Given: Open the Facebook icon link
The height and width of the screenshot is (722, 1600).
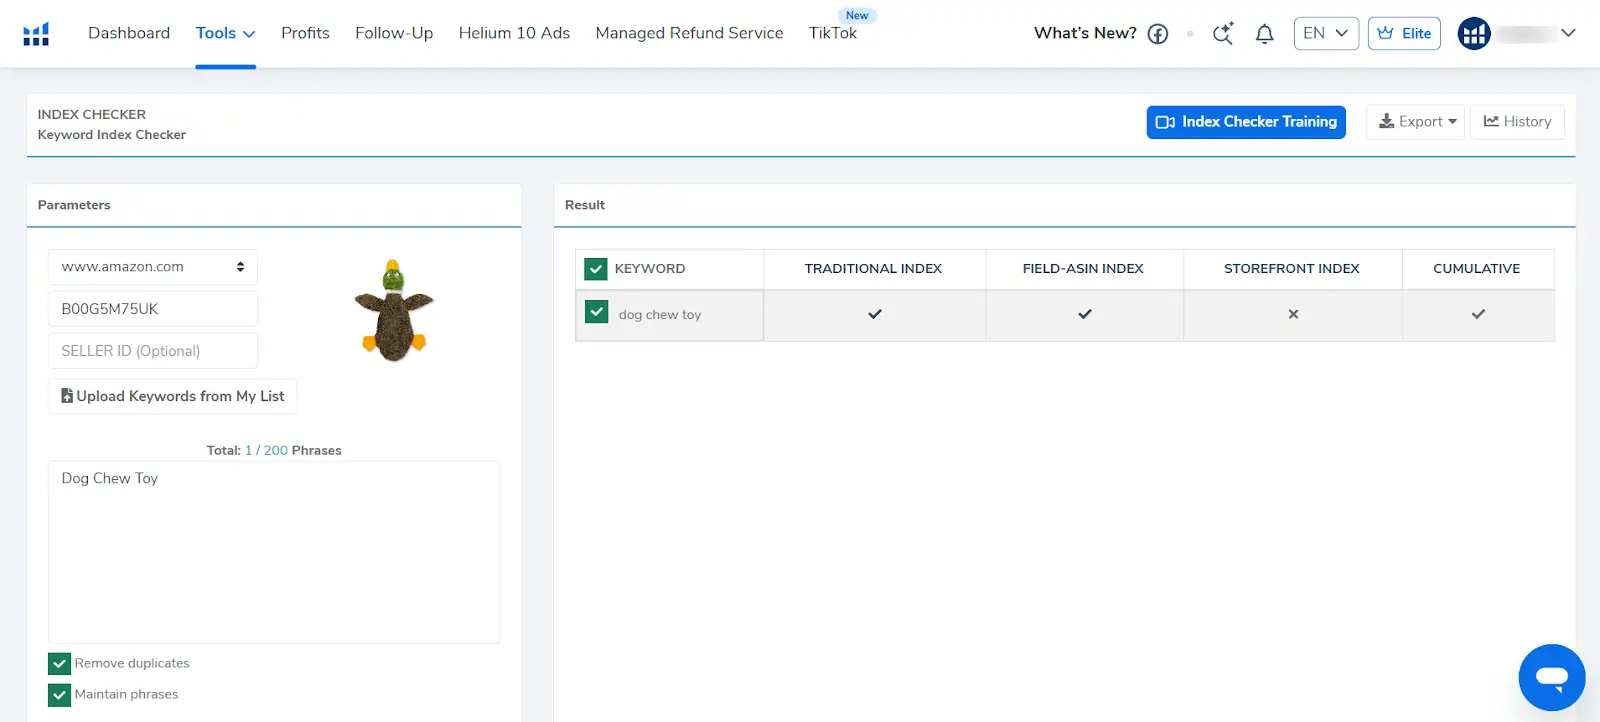Looking at the screenshot, I should coord(1158,34).
